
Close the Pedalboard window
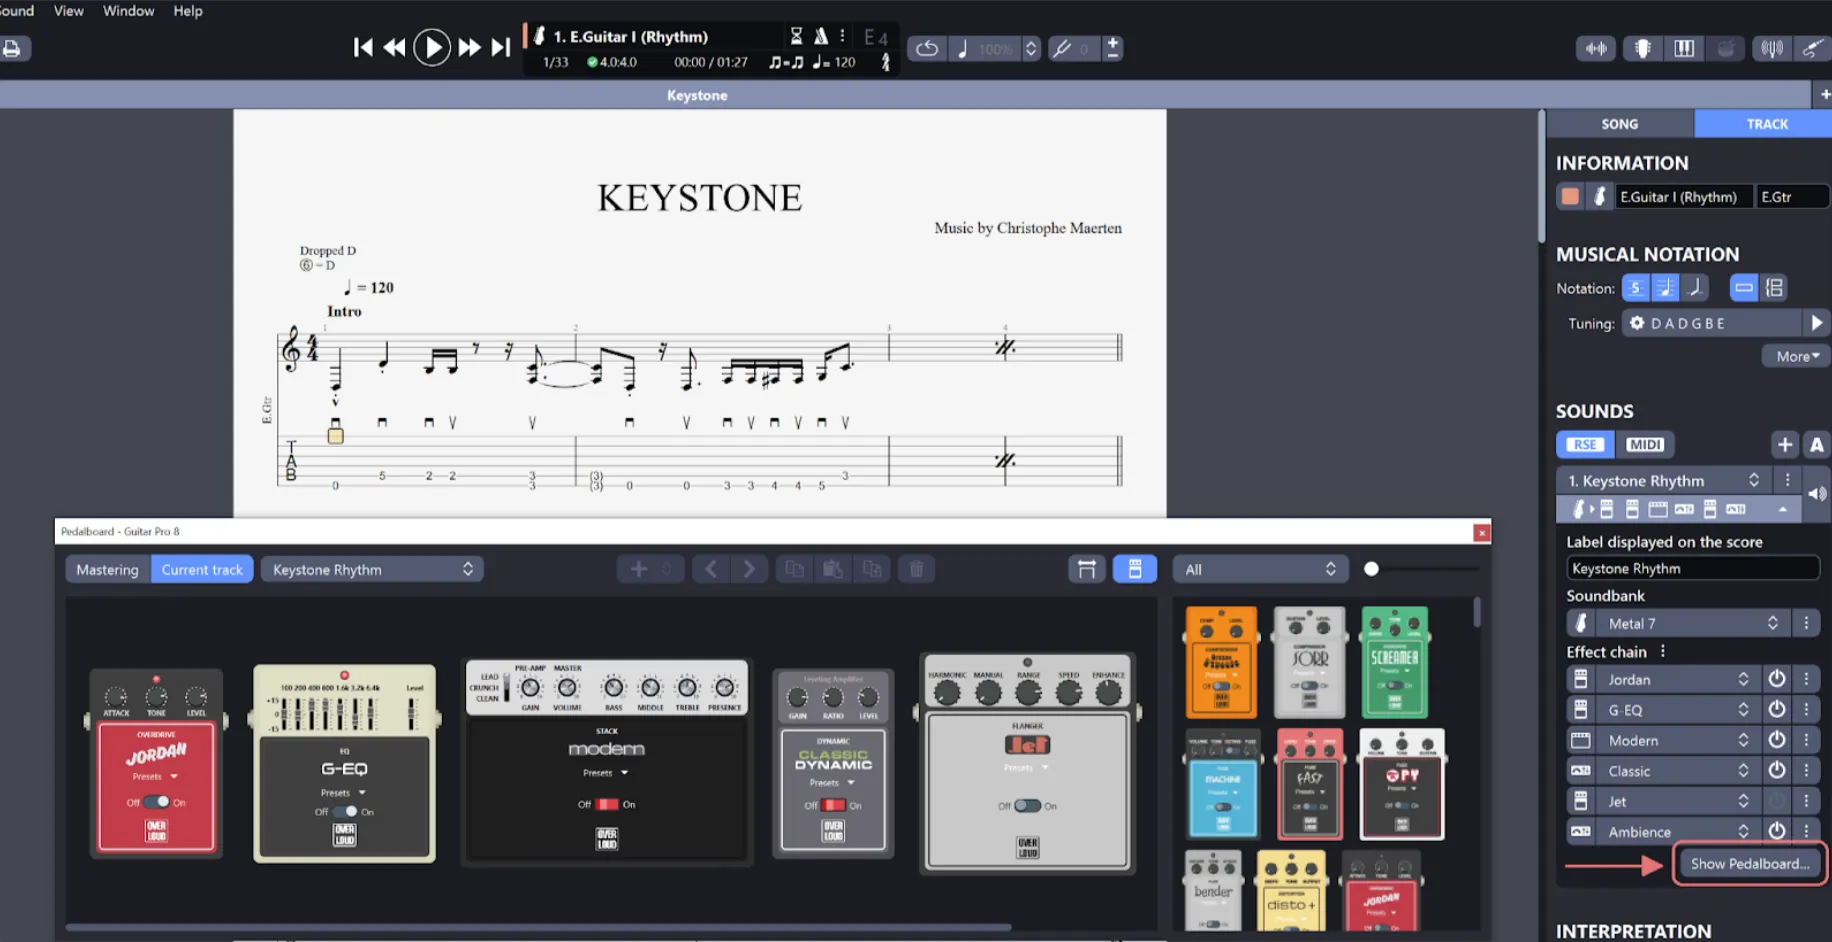point(1482,532)
